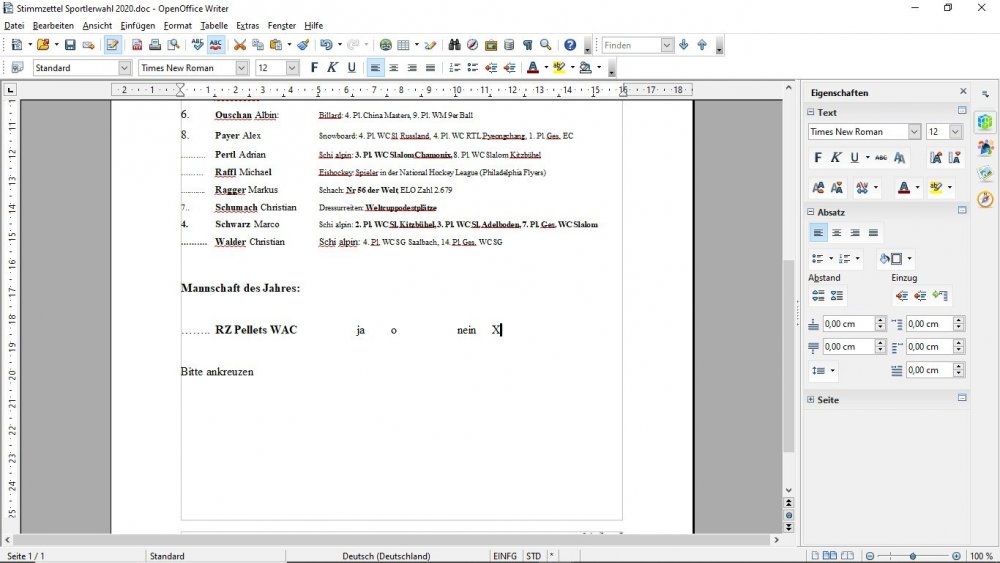The width and height of the screenshot is (1000, 563).
Task: Toggle Italic K in formatting toolbar
Action: pyautogui.click(x=332, y=68)
